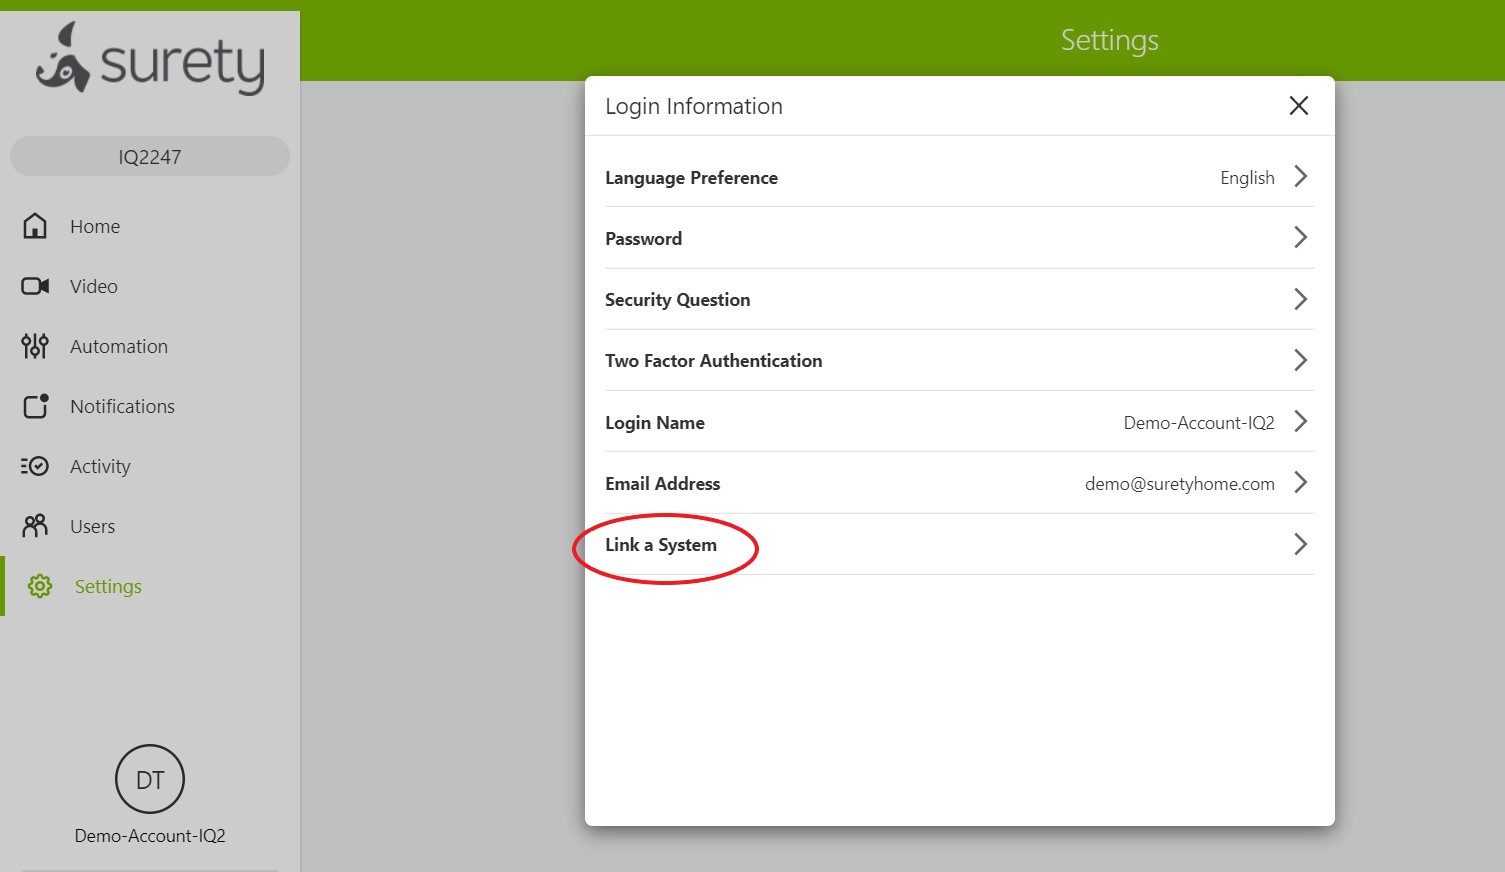1505x872 pixels.
Task: Select the Home icon in the sidebar
Action: pyautogui.click(x=34, y=226)
